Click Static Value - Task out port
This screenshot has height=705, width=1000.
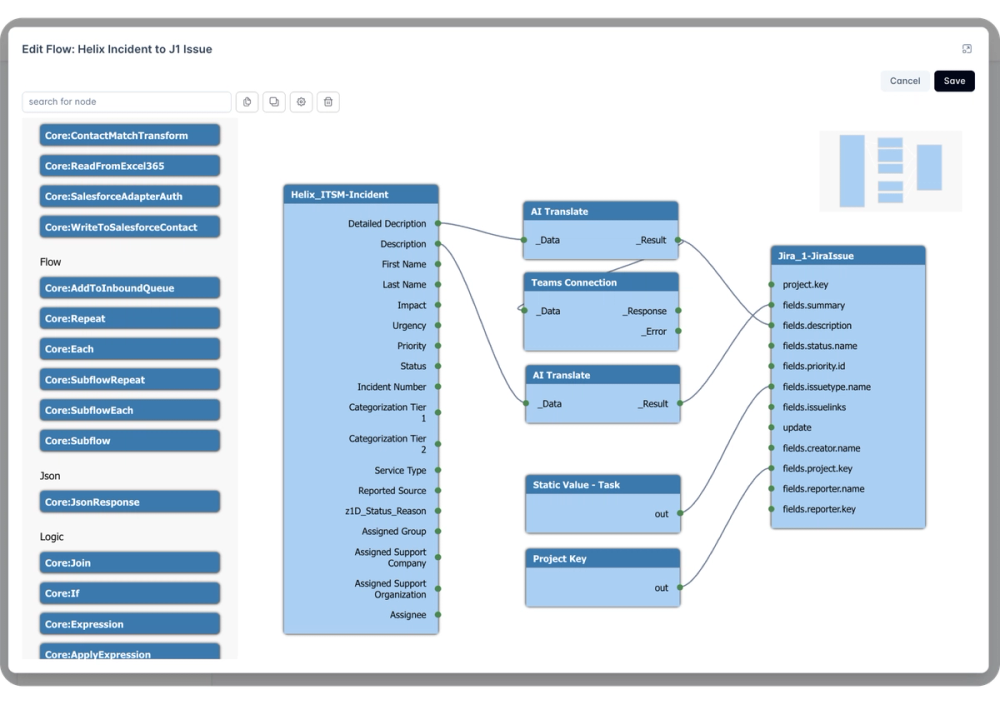tap(680, 514)
